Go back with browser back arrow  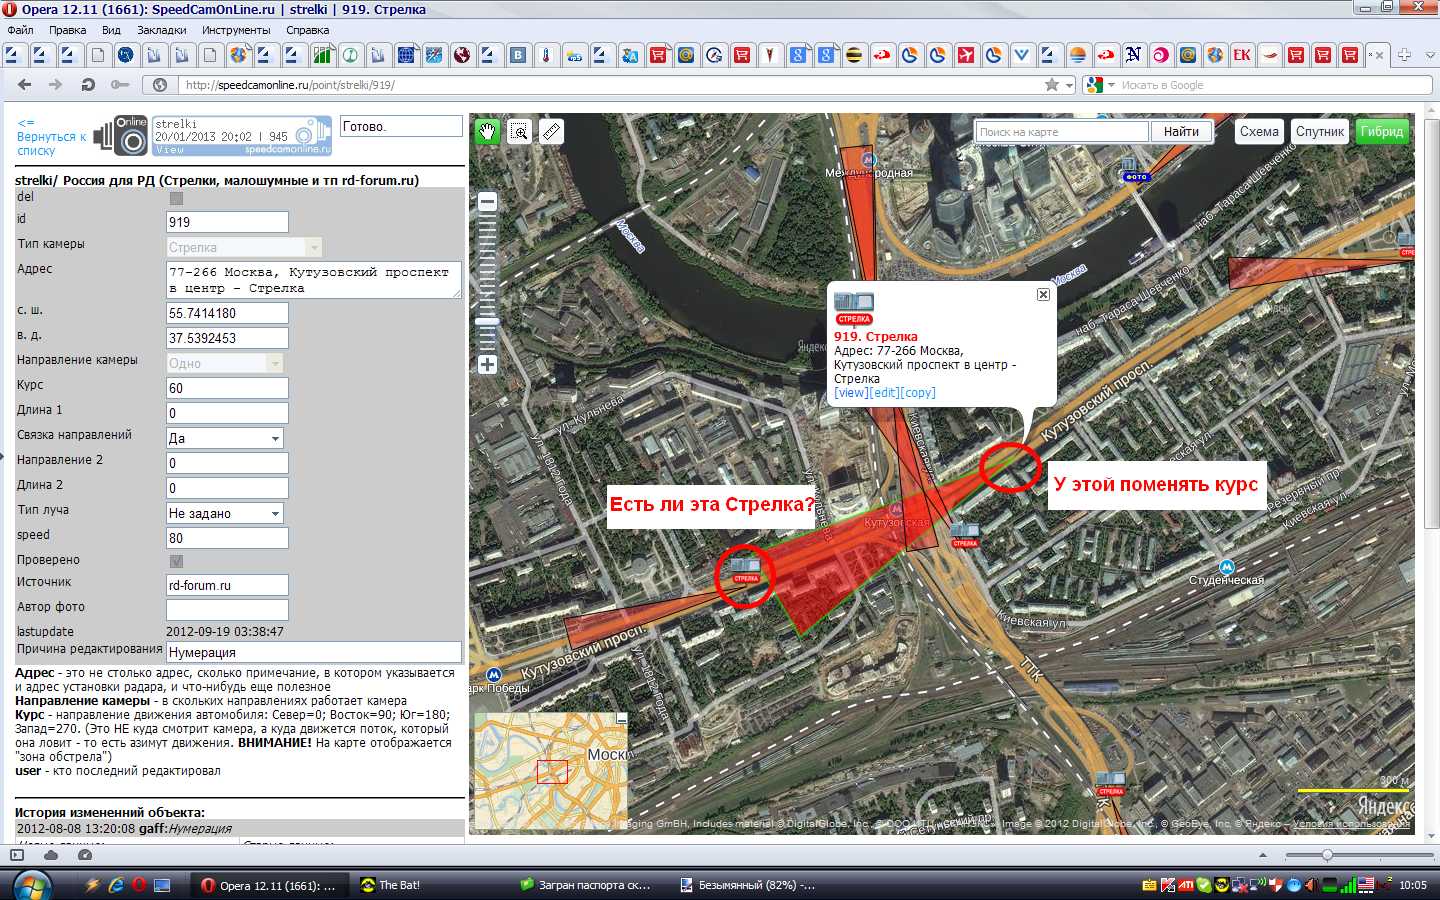coord(25,85)
